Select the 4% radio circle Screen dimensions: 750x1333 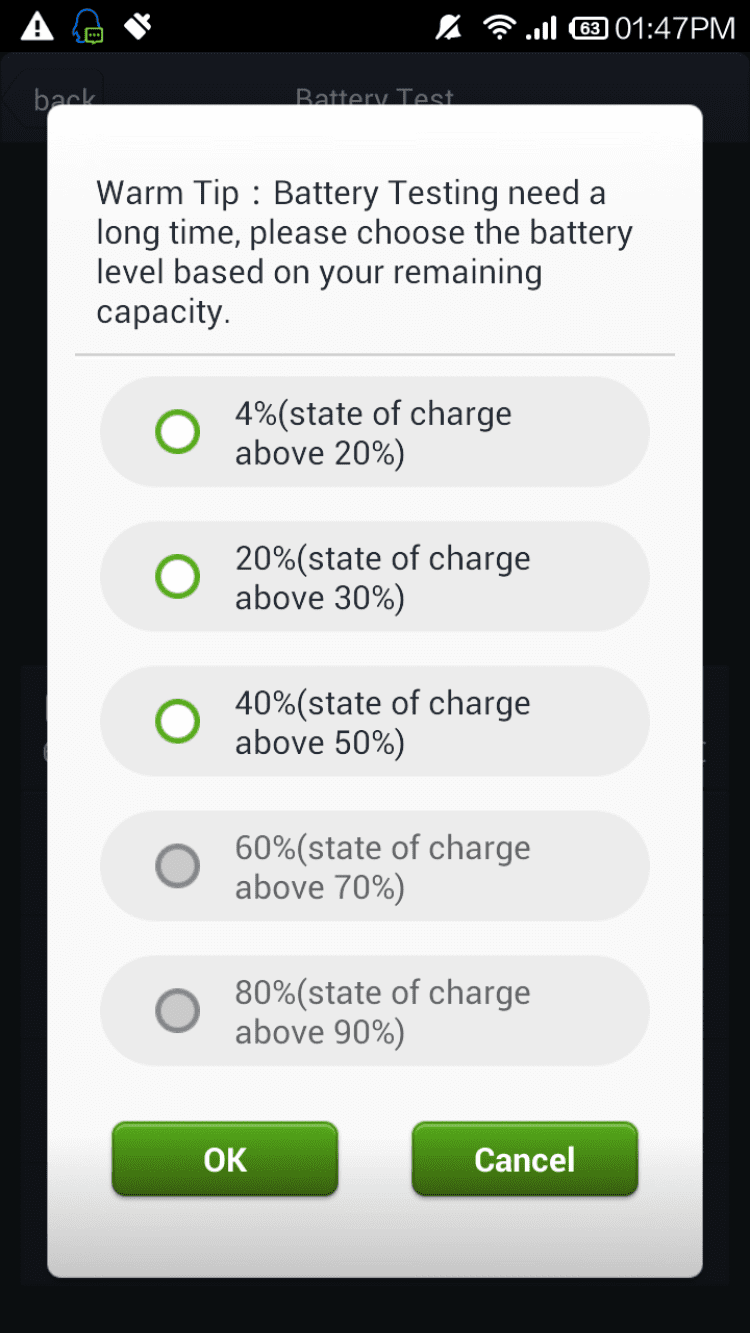coord(178,432)
